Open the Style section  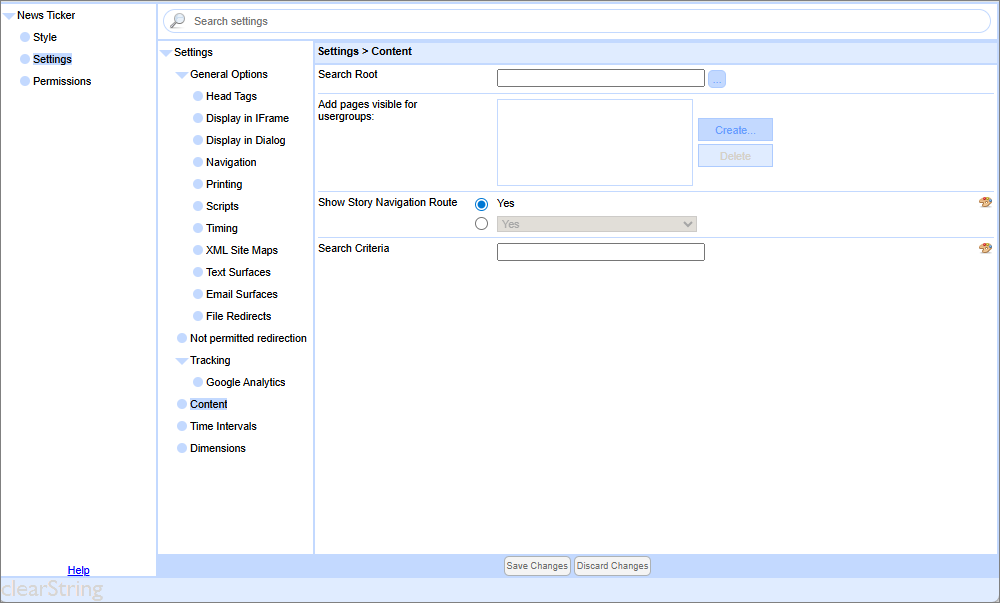coord(45,37)
